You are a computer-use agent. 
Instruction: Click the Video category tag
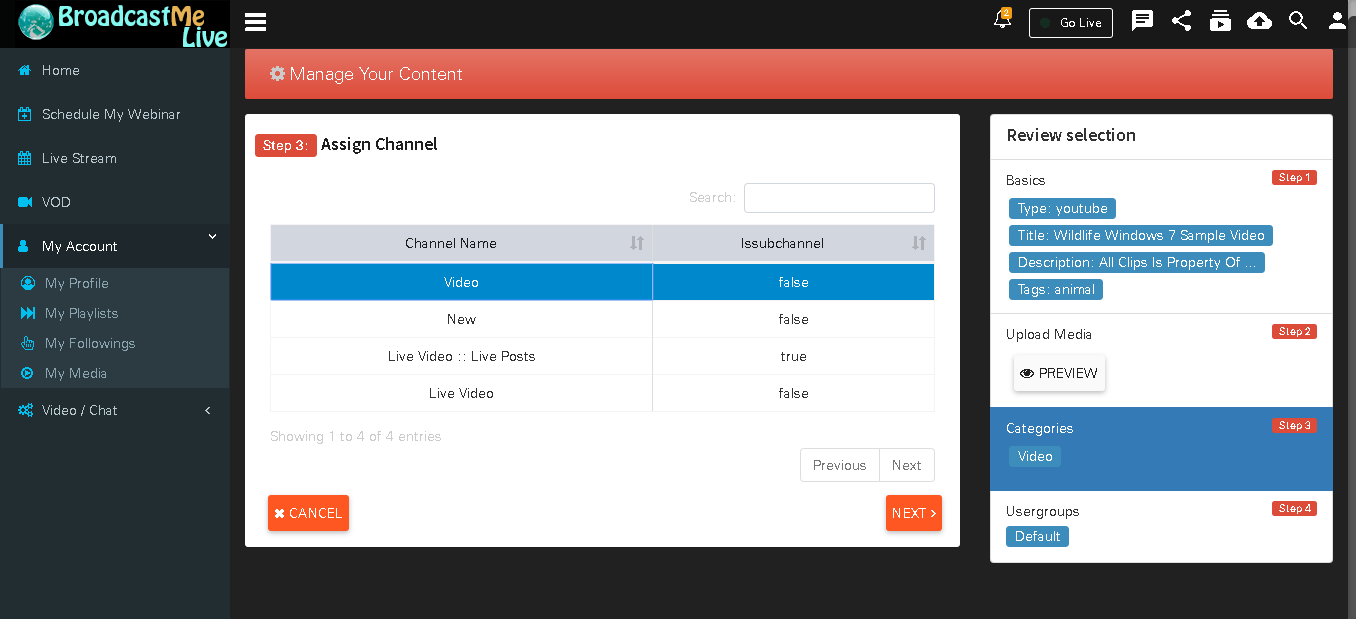click(x=1035, y=456)
